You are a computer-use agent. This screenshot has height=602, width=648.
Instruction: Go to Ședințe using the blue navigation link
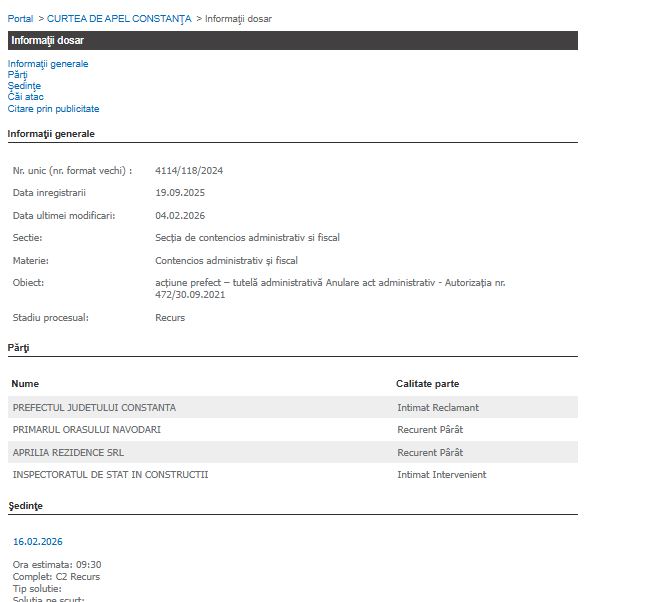pyautogui.click(x=24, y=86)
